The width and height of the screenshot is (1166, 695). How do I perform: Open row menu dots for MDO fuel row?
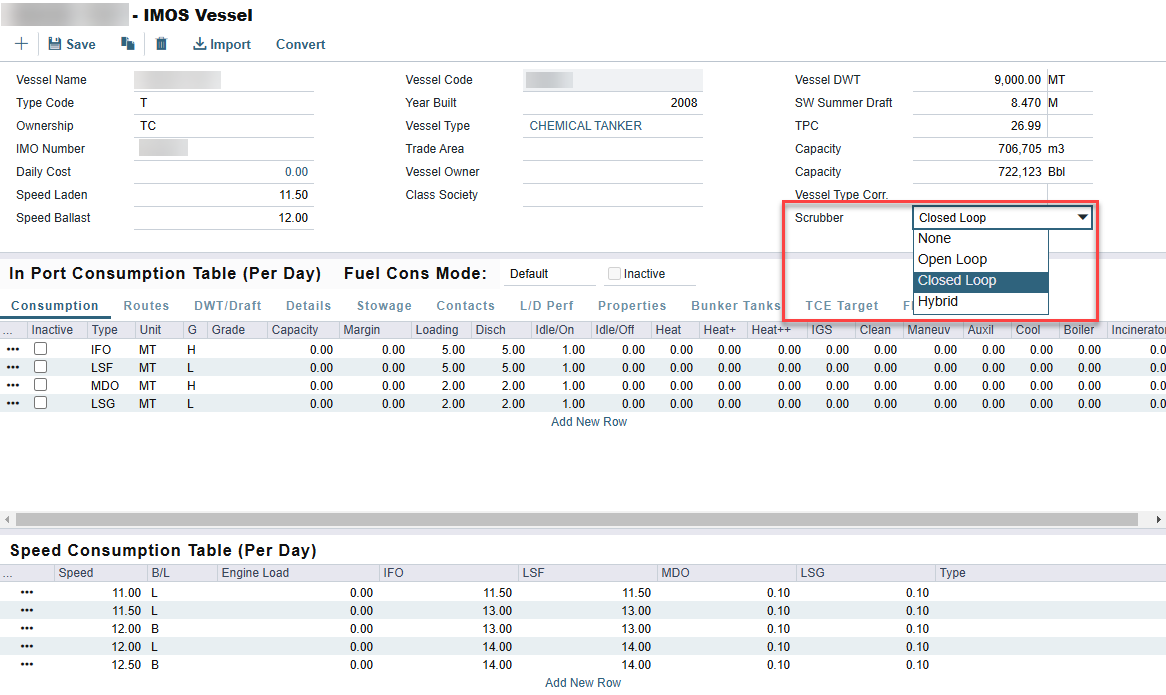tap(13, 385)
